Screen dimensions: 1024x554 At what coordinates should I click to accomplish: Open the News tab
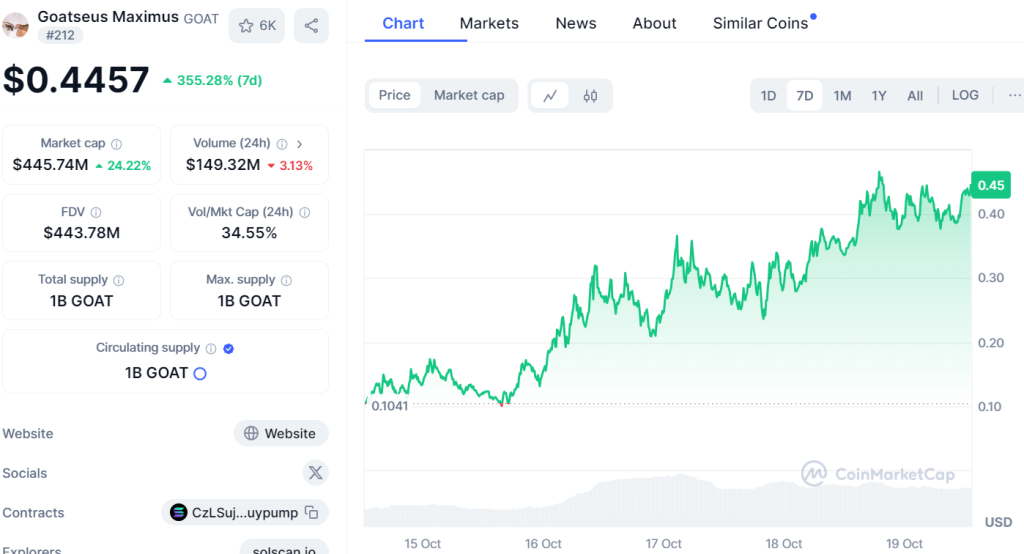tap(576, 24)
